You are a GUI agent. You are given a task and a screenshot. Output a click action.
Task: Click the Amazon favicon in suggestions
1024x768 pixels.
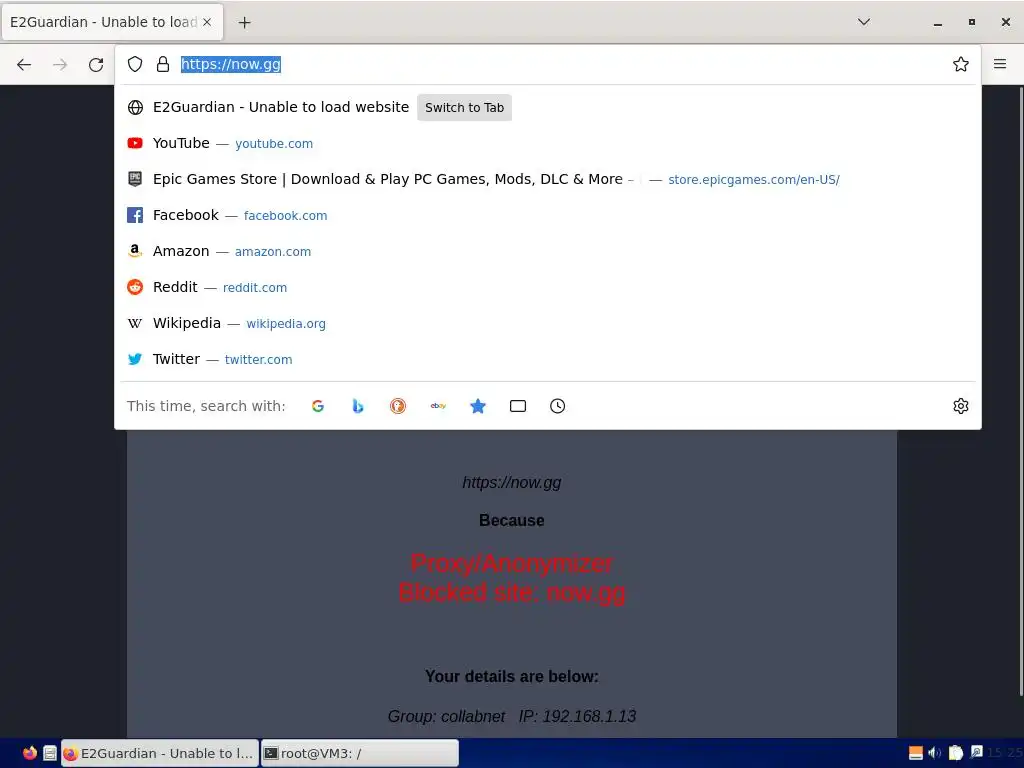(135, 251)
